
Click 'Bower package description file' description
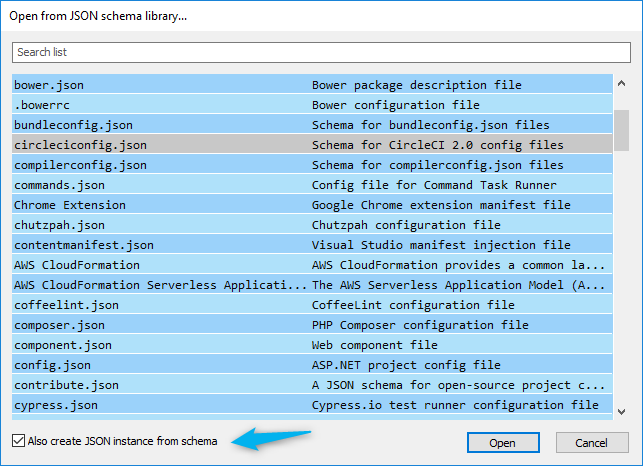click(x=417, y=85)
